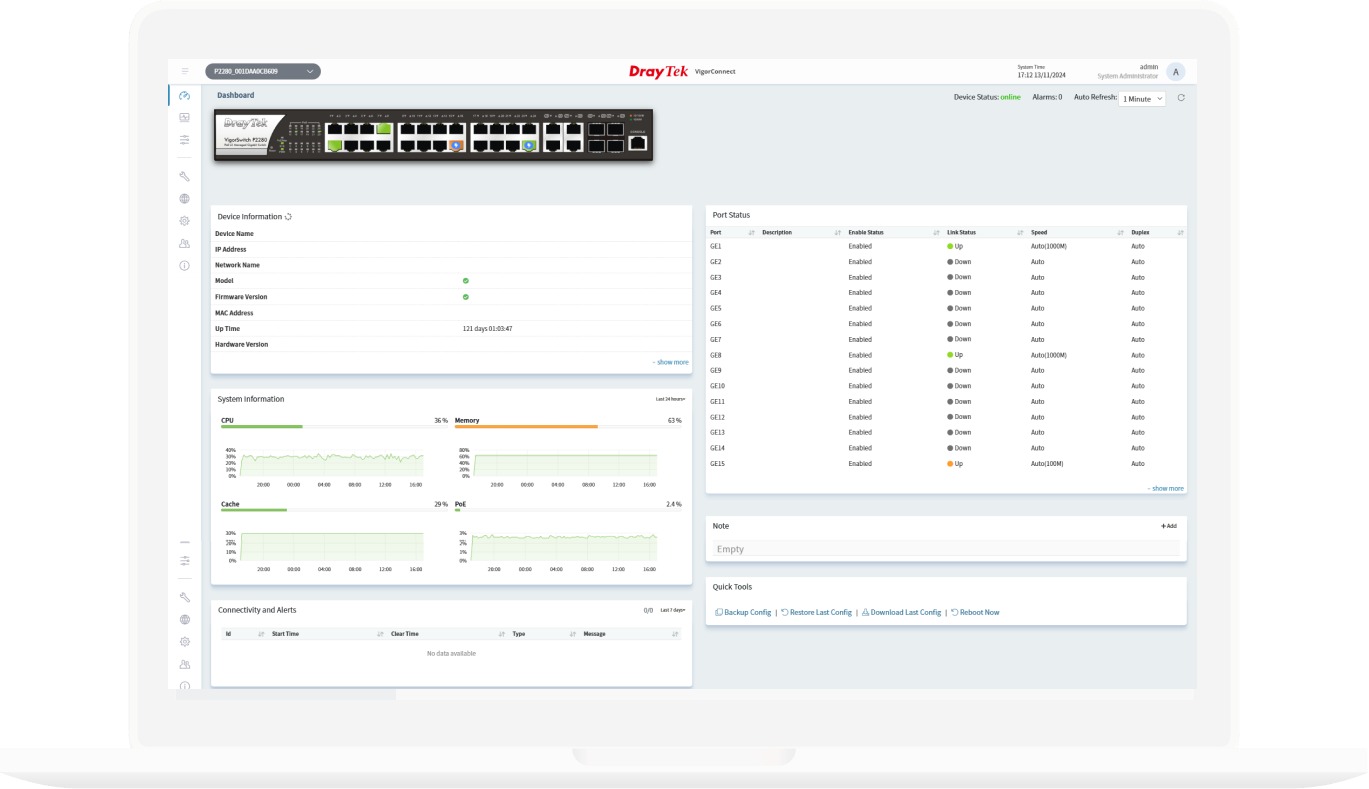Click the DrayTek VigorConnect logo
This screenshot has width=1369, height=789.
coord(682,71)
